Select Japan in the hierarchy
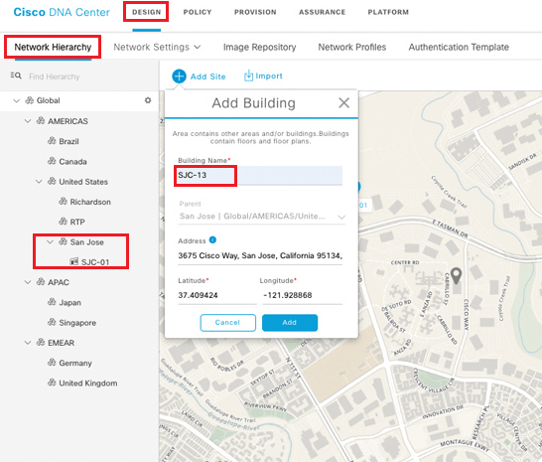Viewport: 542px width, 462px height. tap(70, 303)
